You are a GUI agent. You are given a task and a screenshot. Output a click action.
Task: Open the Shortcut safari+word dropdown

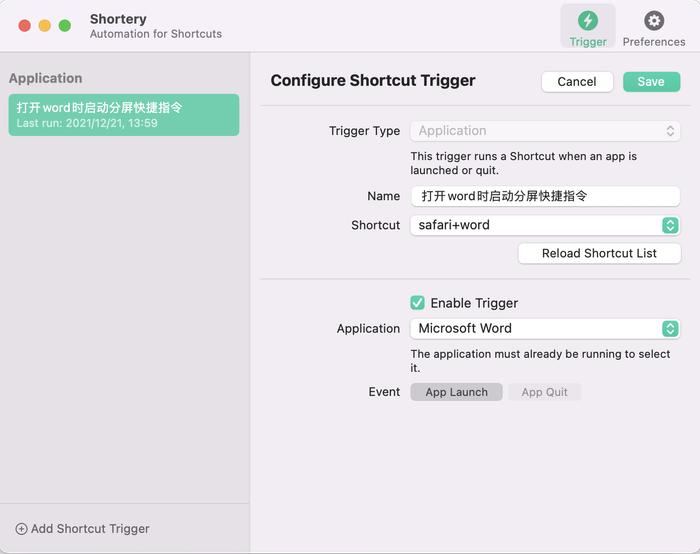545,225
